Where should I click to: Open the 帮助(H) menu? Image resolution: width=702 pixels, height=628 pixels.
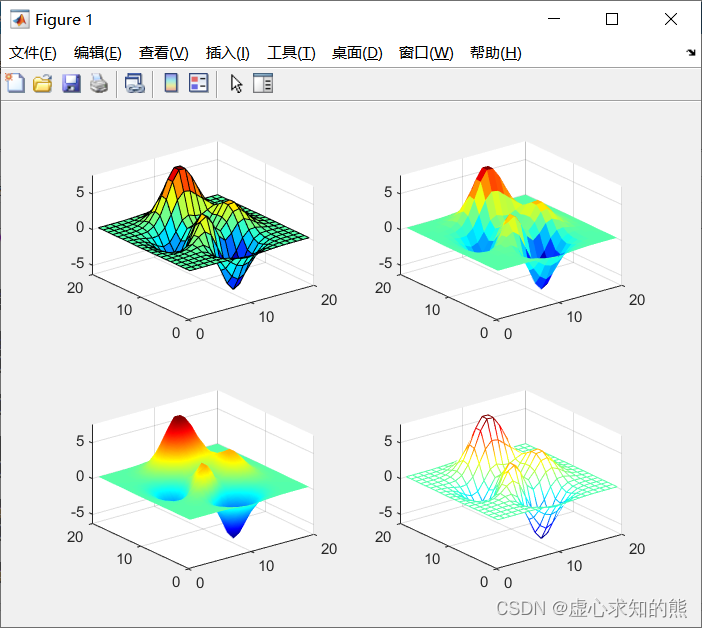496,53
